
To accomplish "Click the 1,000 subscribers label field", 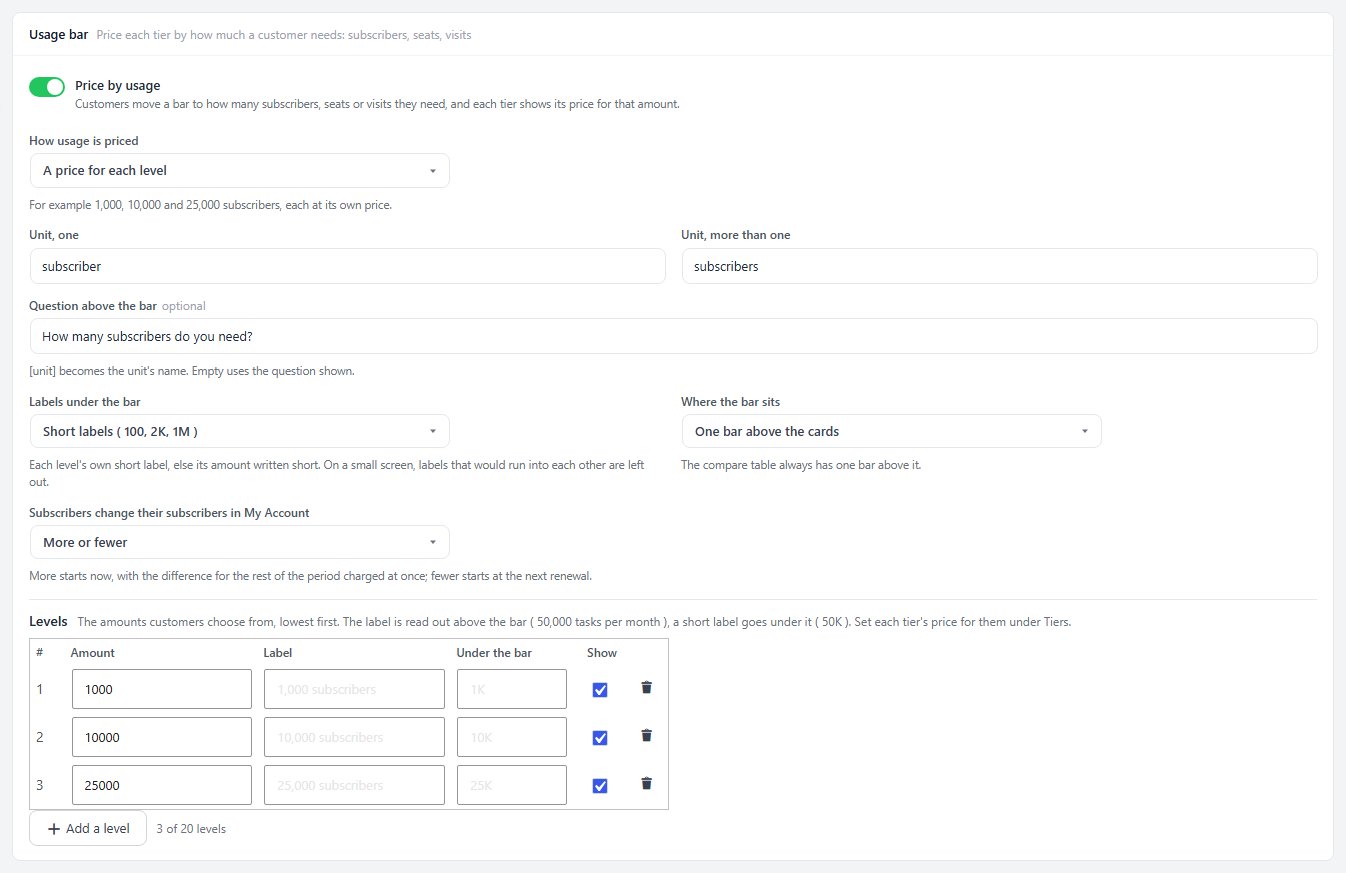I will click(x=354, y=689).
